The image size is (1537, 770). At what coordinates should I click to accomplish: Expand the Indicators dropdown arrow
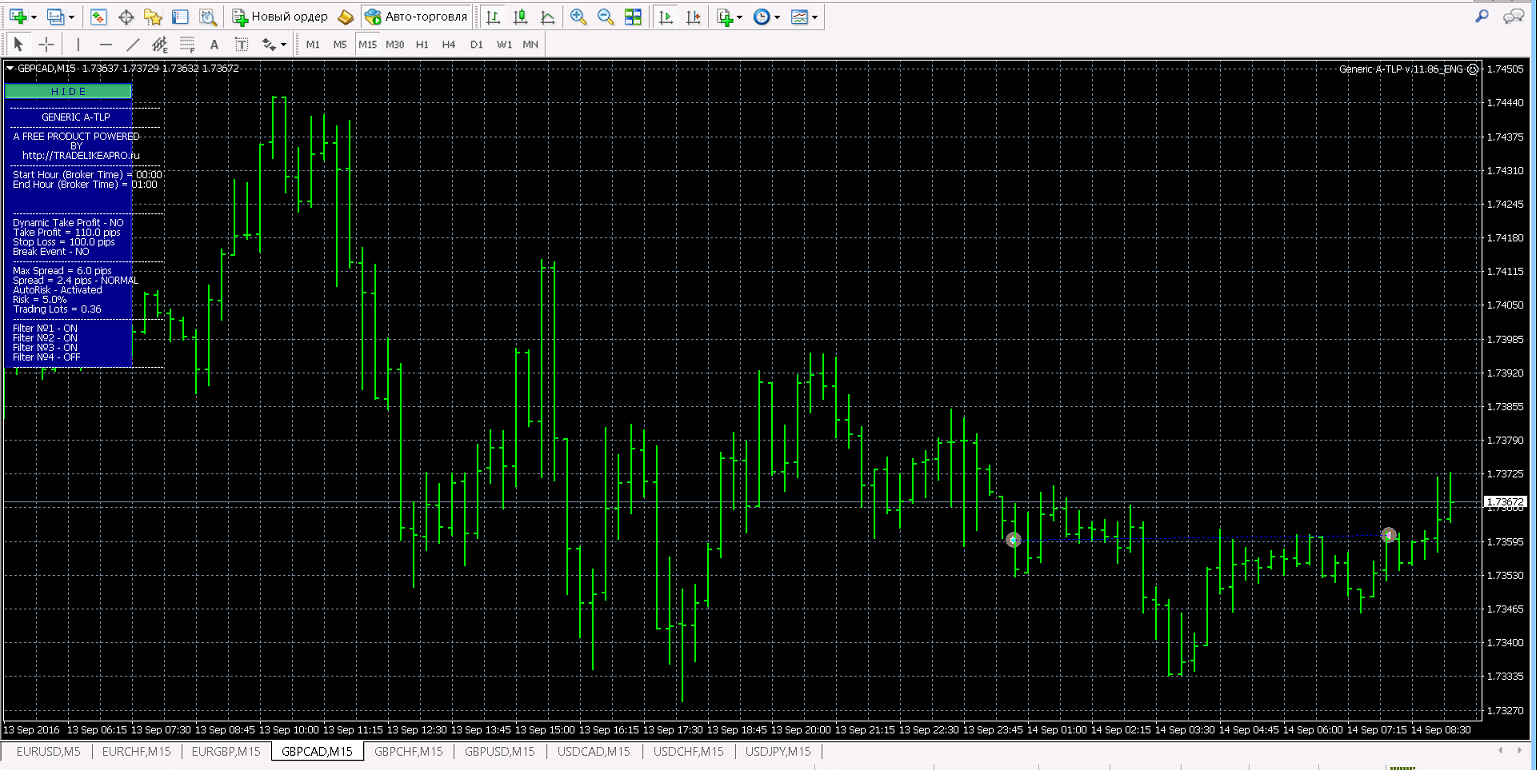(x=740, y=17)
